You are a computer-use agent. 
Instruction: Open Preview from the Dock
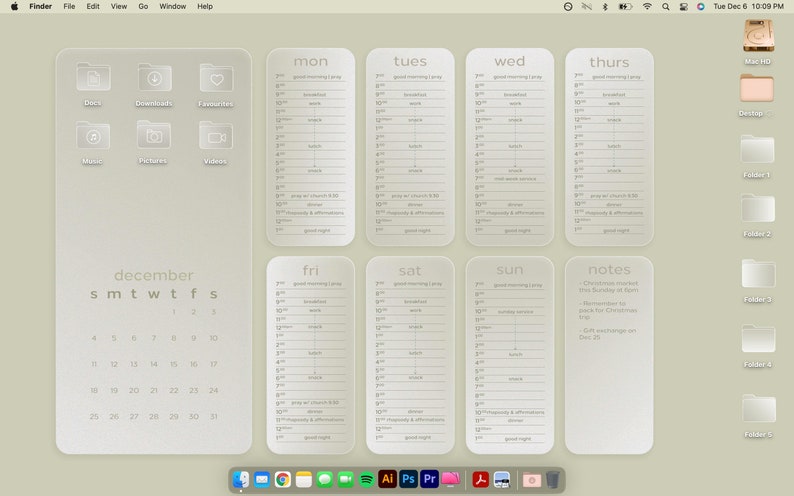click(502, 479)
